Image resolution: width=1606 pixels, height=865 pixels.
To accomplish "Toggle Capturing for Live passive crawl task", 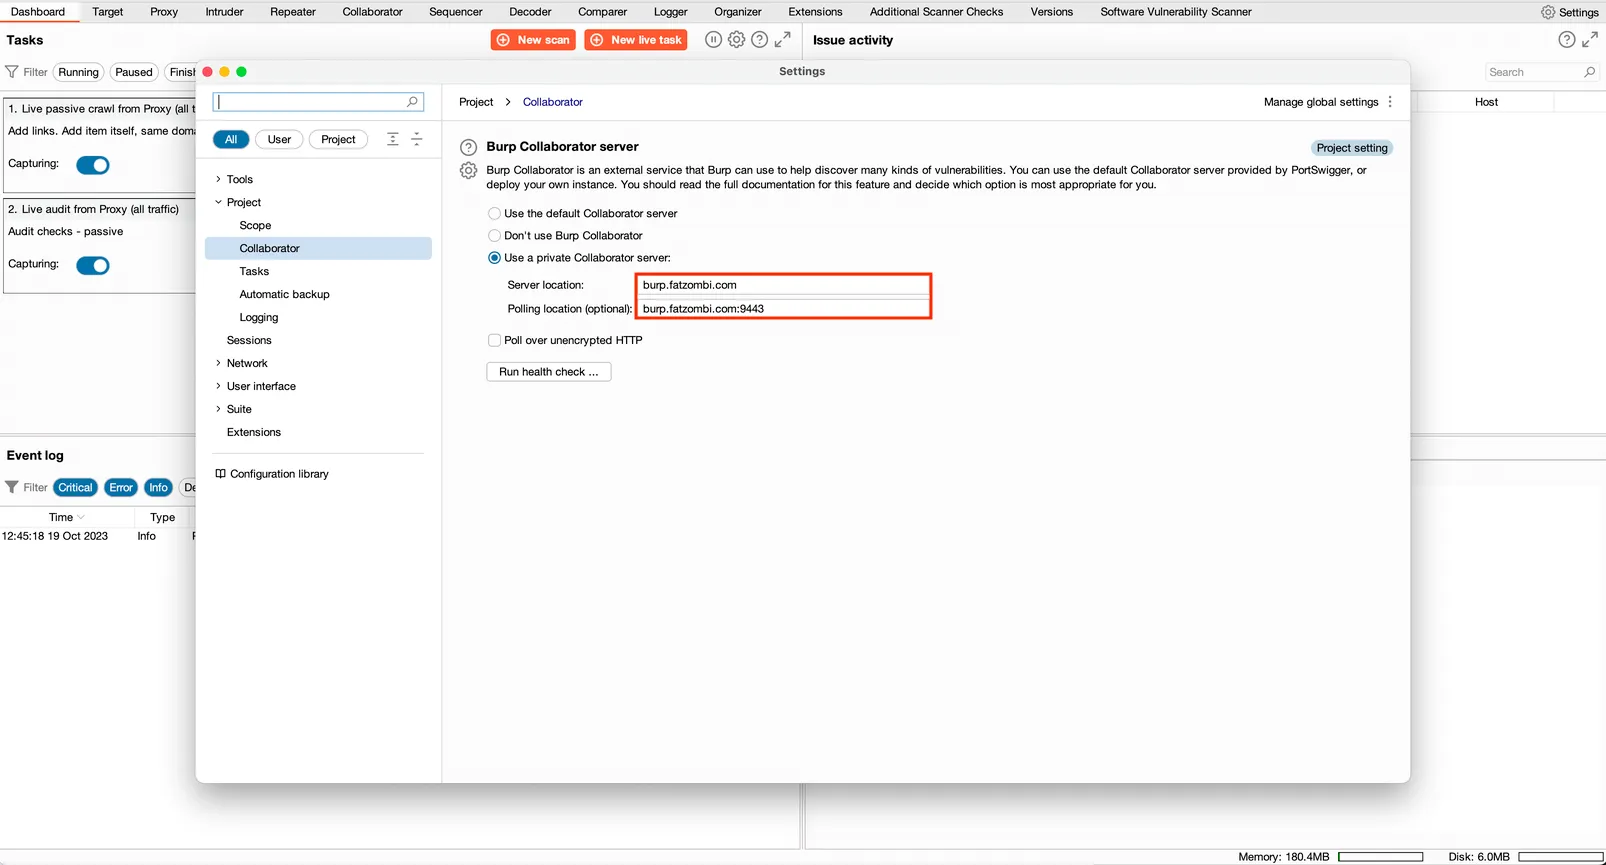I will tap(93, 165).
